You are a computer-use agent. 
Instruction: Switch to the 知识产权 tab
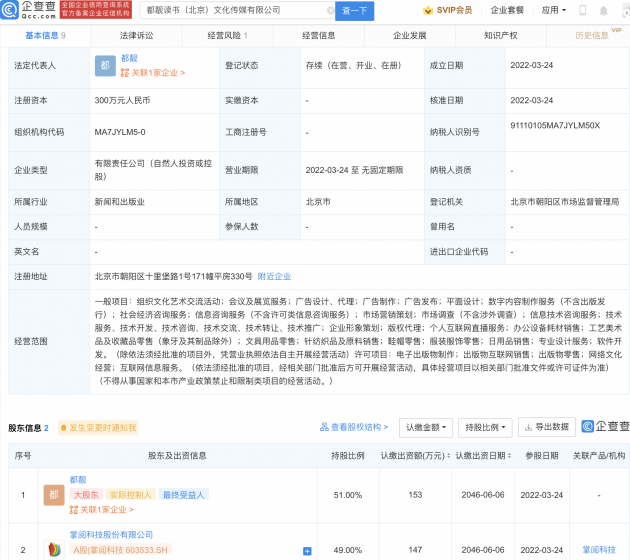500,35
